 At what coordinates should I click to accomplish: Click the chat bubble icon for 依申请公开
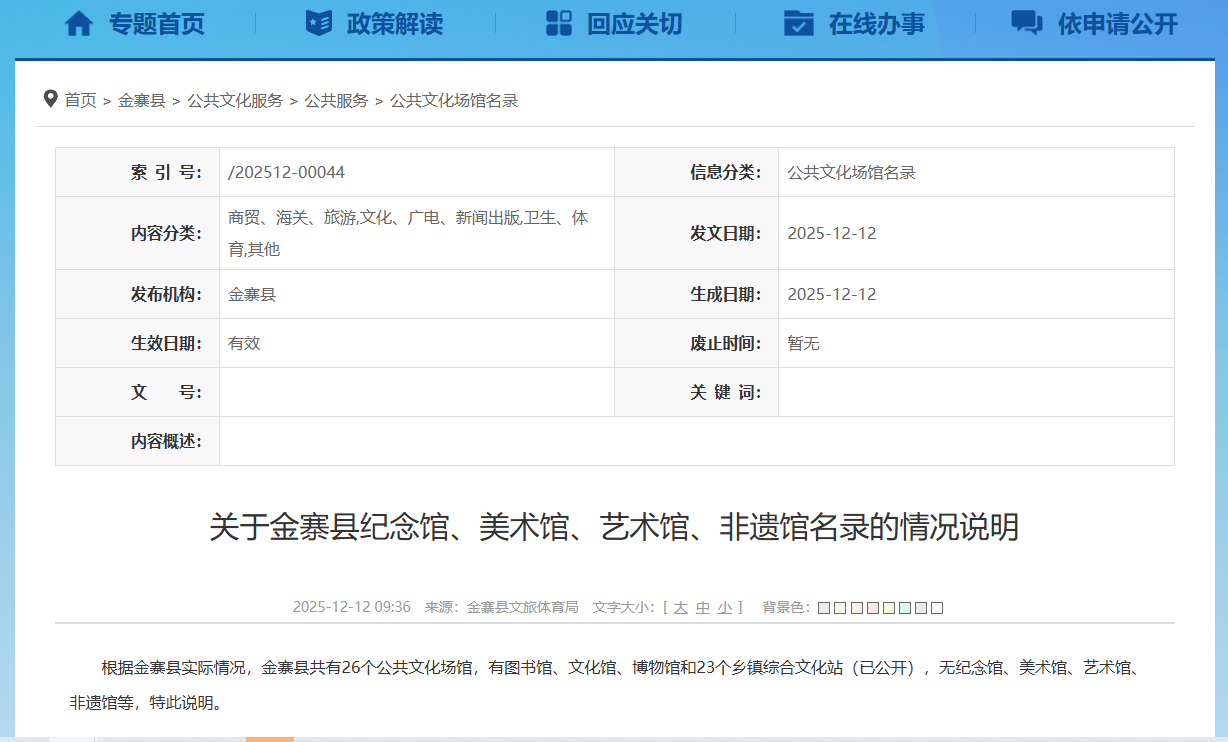(x=1026, y=24)
